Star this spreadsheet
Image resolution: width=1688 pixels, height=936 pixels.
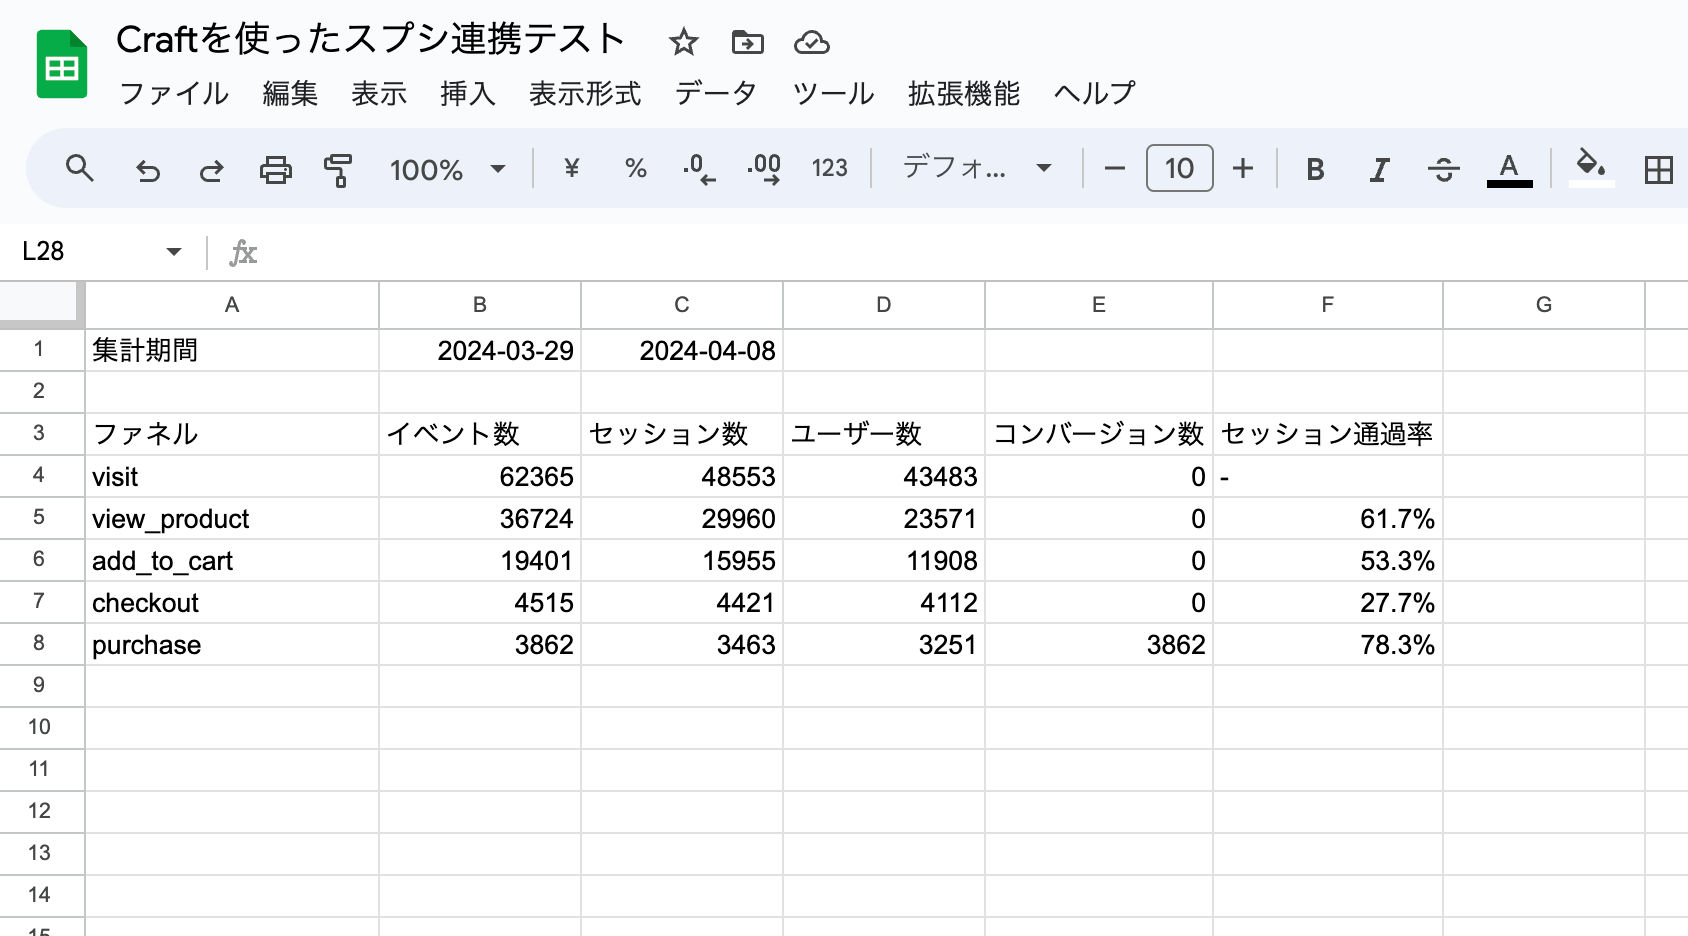(x=683, y=42)
